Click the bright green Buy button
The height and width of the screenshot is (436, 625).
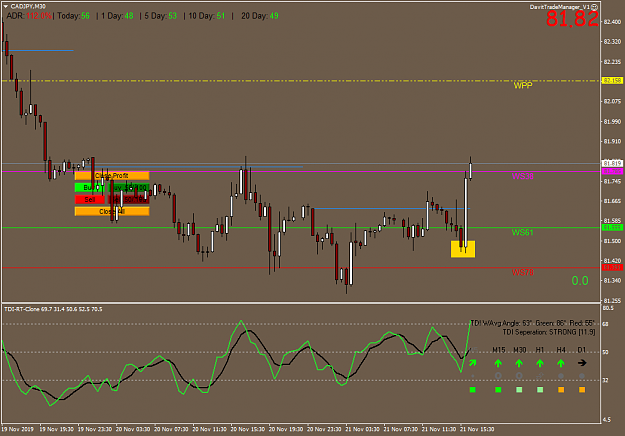pos(90,187)
